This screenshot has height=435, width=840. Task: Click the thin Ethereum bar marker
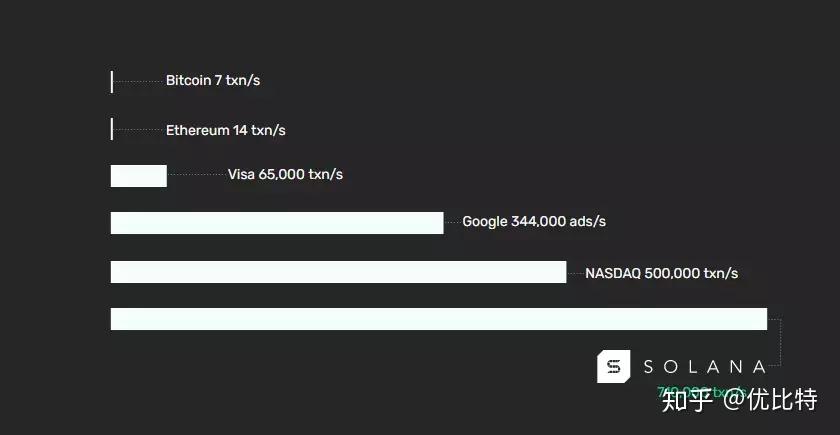[x=112, y=129]
